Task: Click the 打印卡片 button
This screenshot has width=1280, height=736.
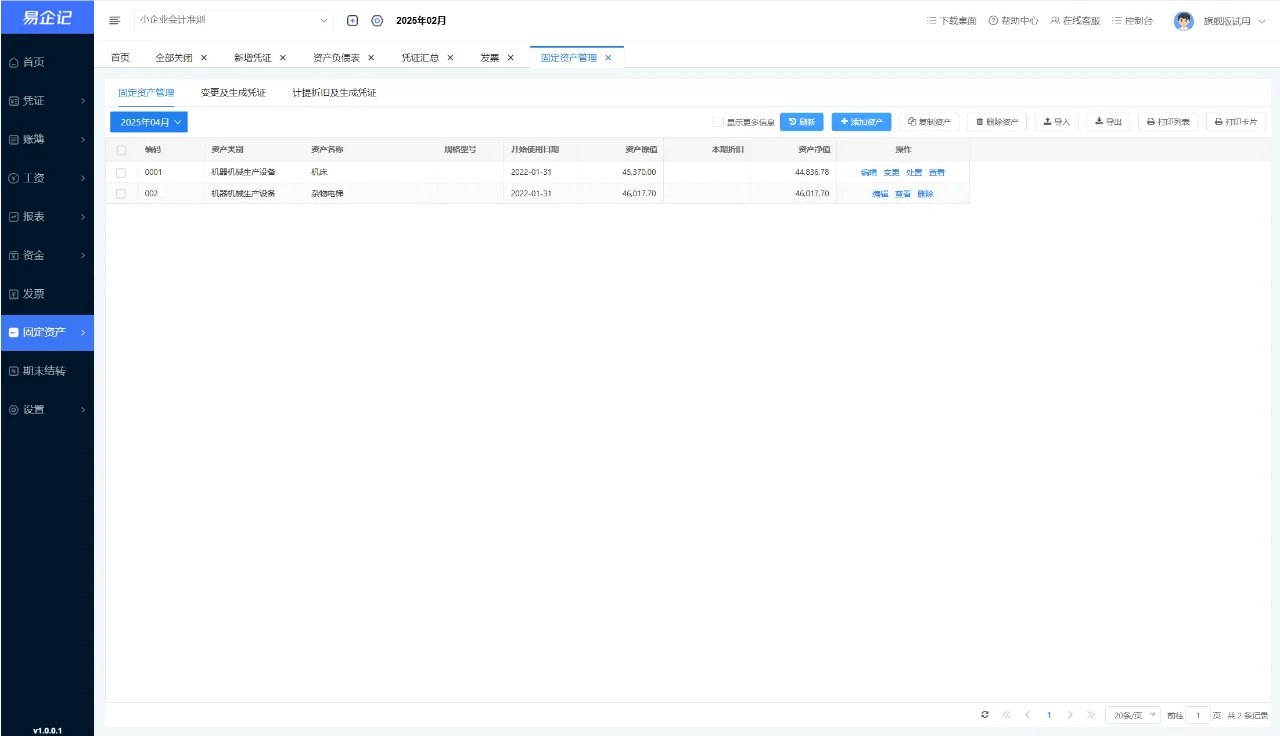Action: click(x=1235, y=122)
